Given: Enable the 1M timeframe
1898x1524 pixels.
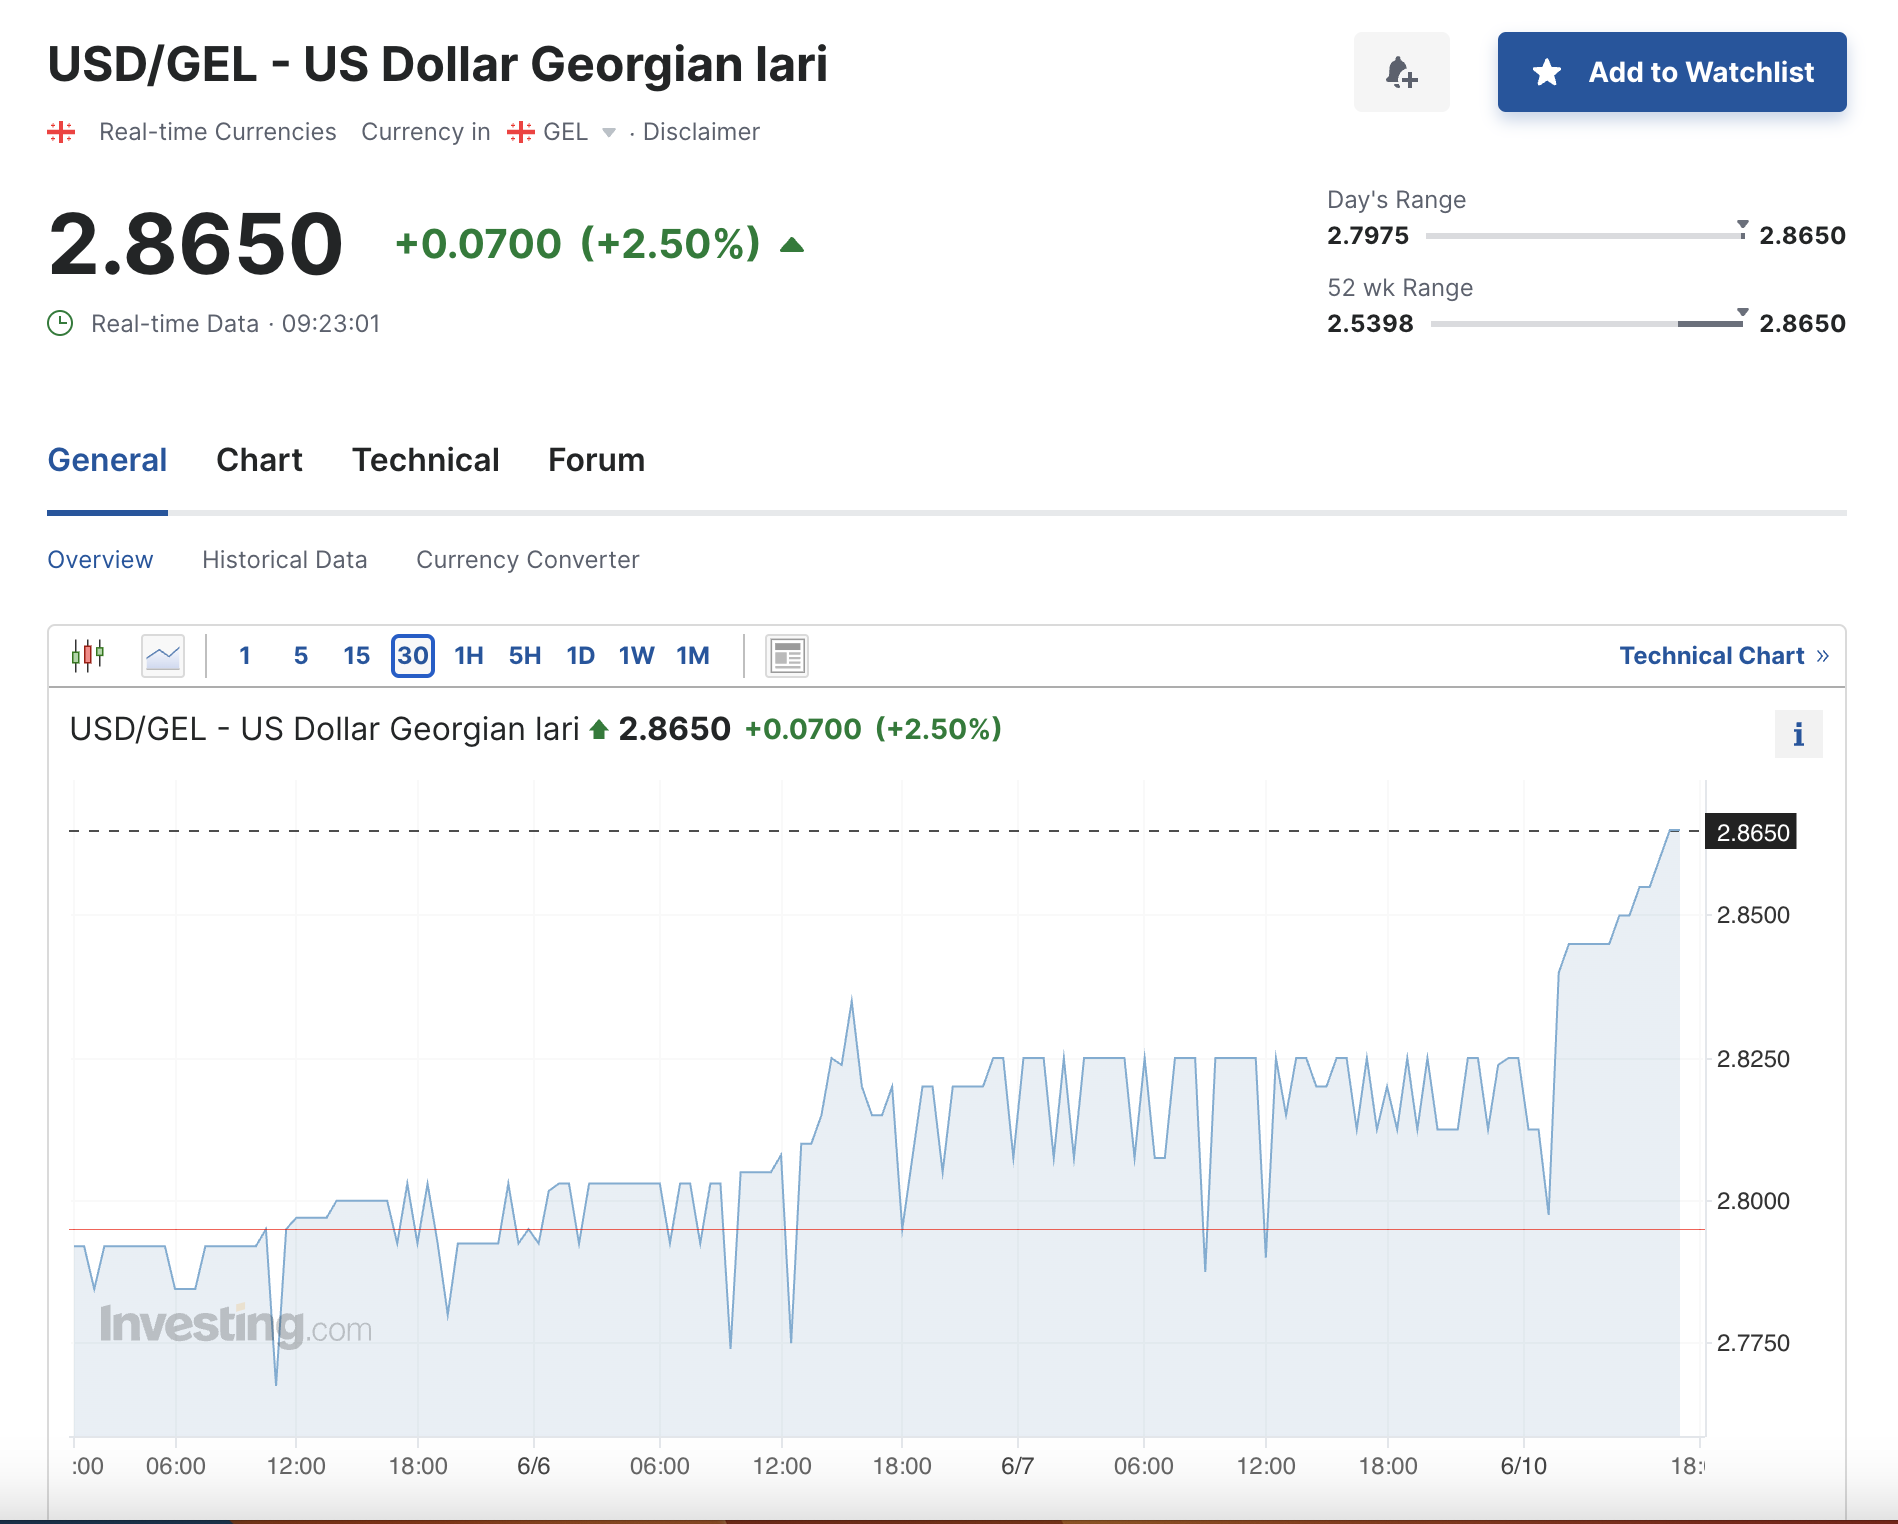Looking at the screenshot, I should point(693,655).
